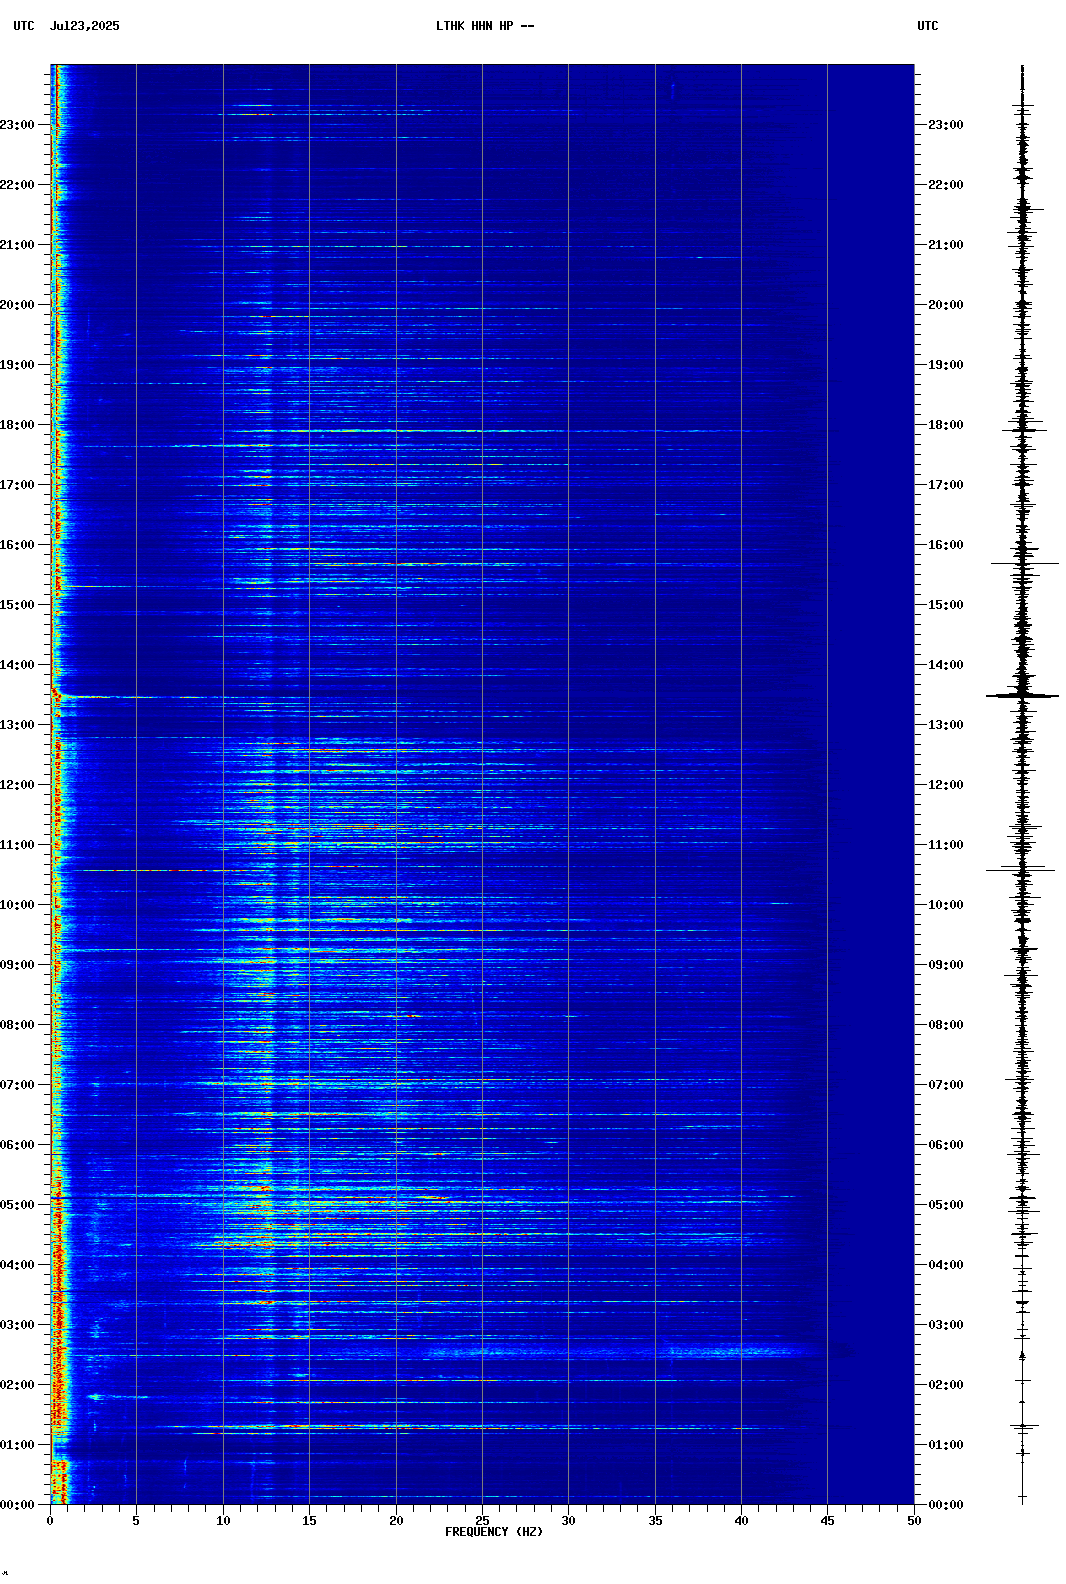Click the '50' frequency axis label

pos(914,1521)
